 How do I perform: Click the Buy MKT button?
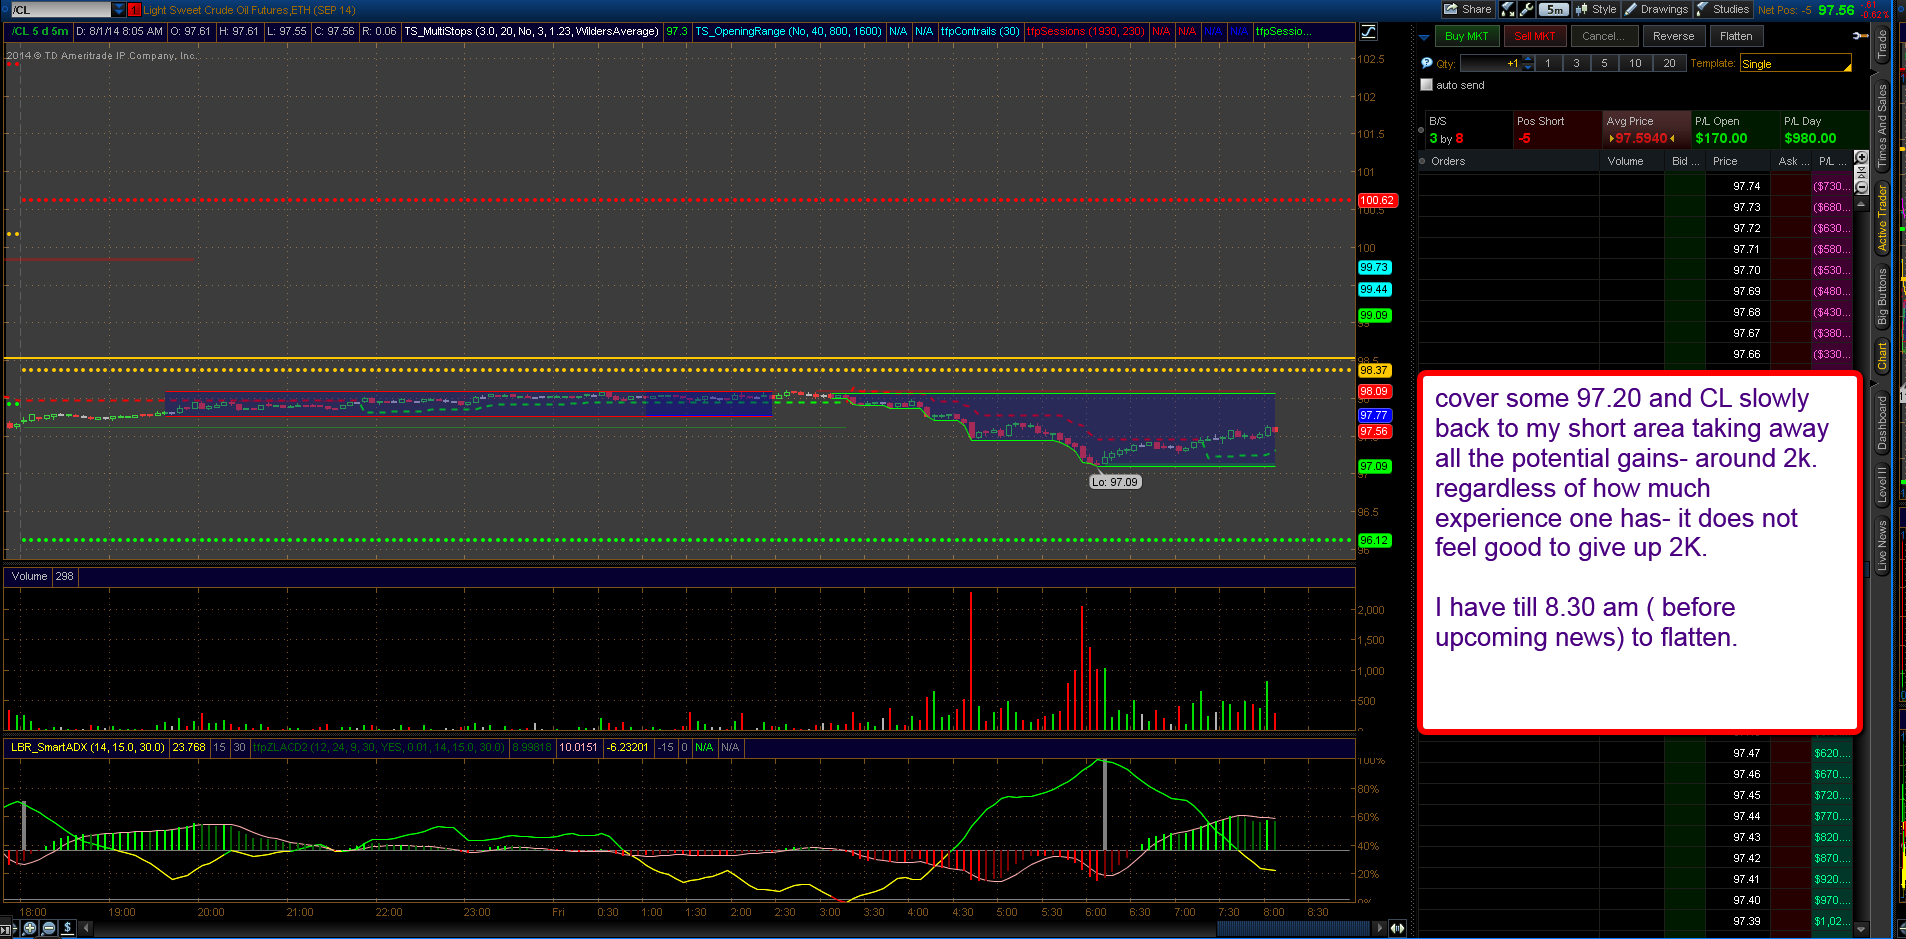click(x=1467, y=36)
